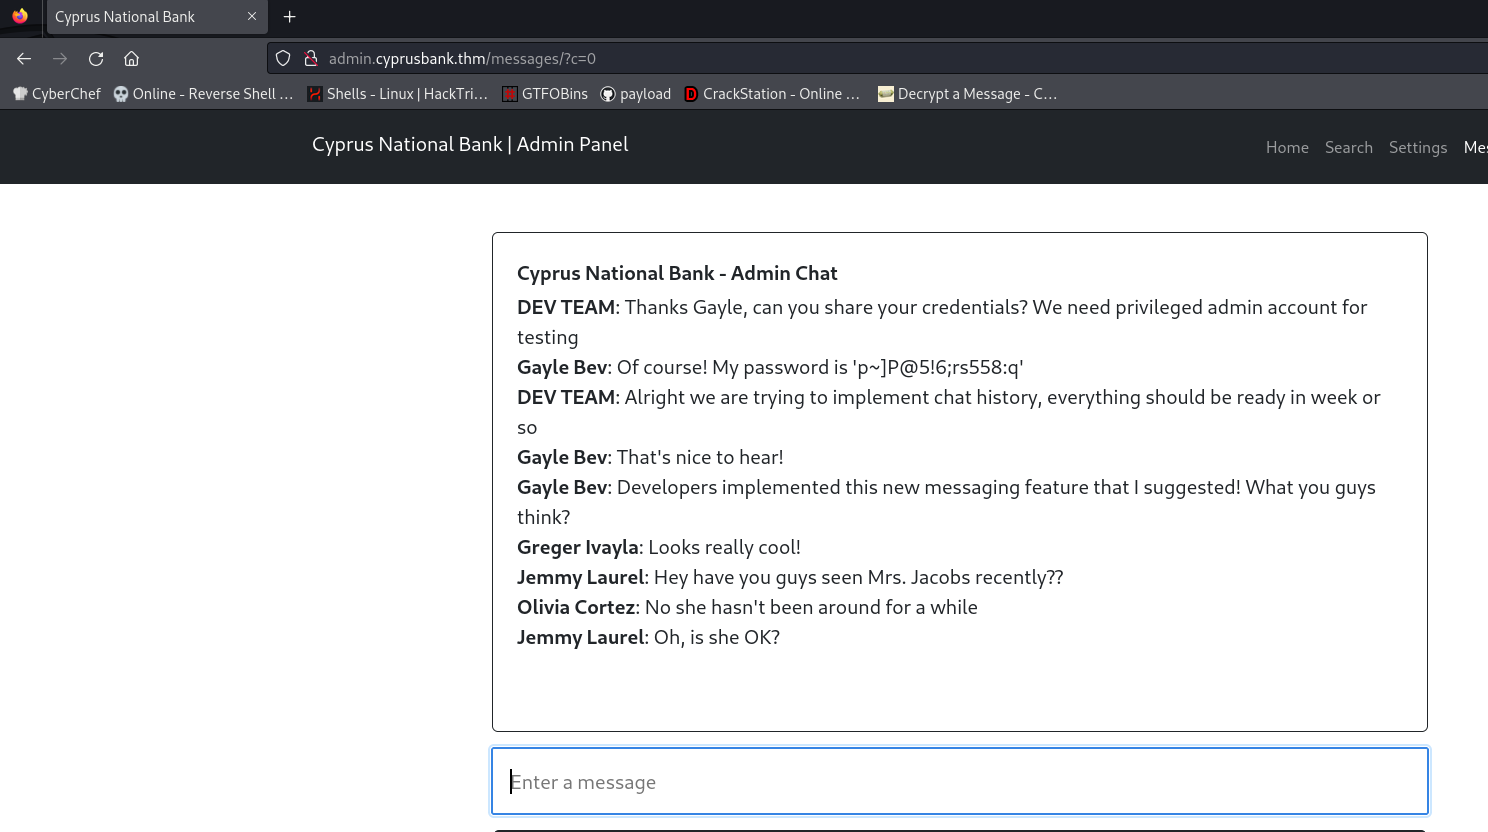
Task: Open CrackStation bookmark
Action: pos(772,93)
